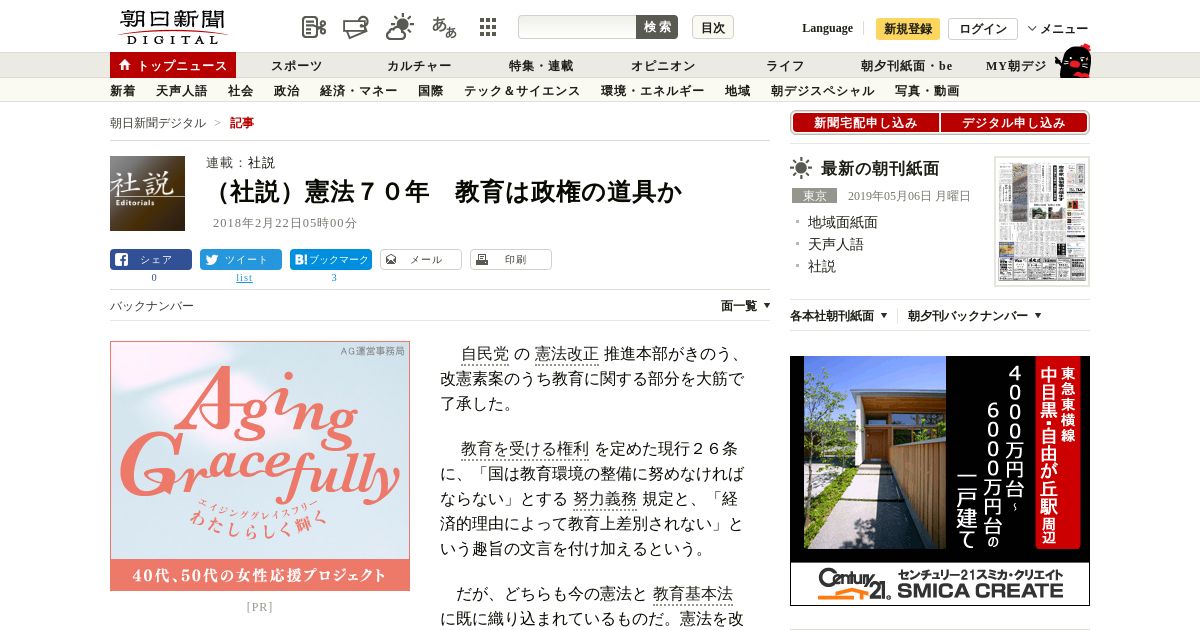Select 新着 in sub navigation
1200x630 pixels.
[122, 91]
